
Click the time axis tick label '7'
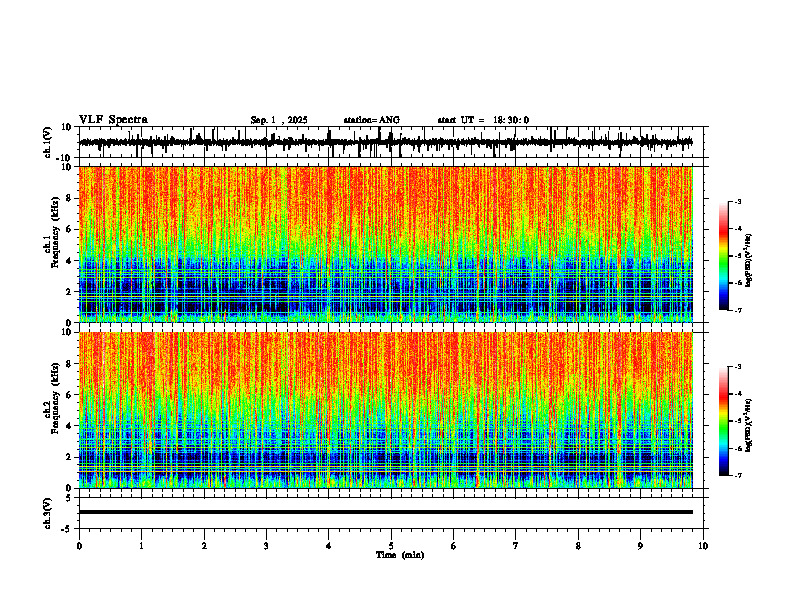pyautogui.click(x=516, y=546)
